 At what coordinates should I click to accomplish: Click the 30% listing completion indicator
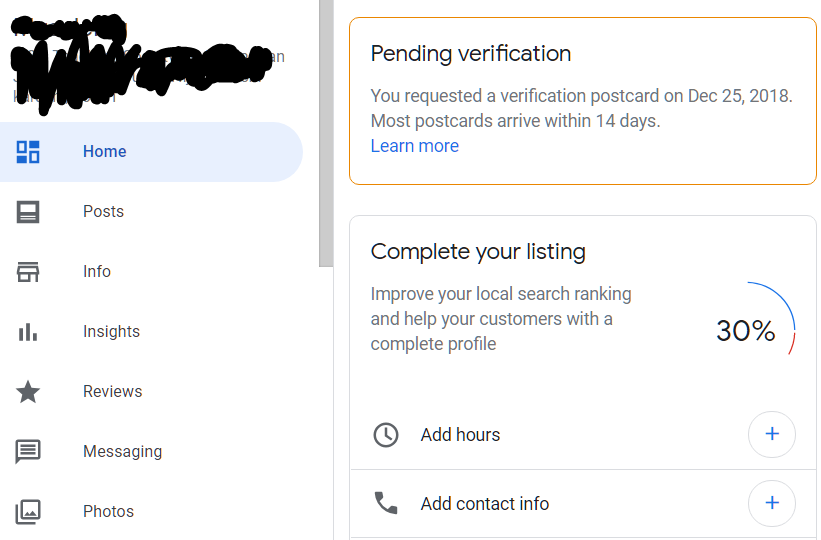point(747,331)
